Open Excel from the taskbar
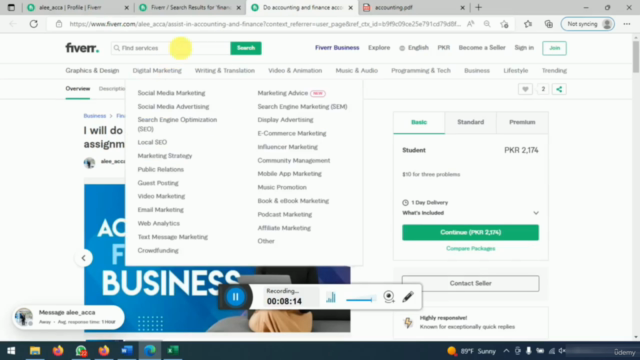Viewport: 640px width, 360px height. tap(173, 351)
